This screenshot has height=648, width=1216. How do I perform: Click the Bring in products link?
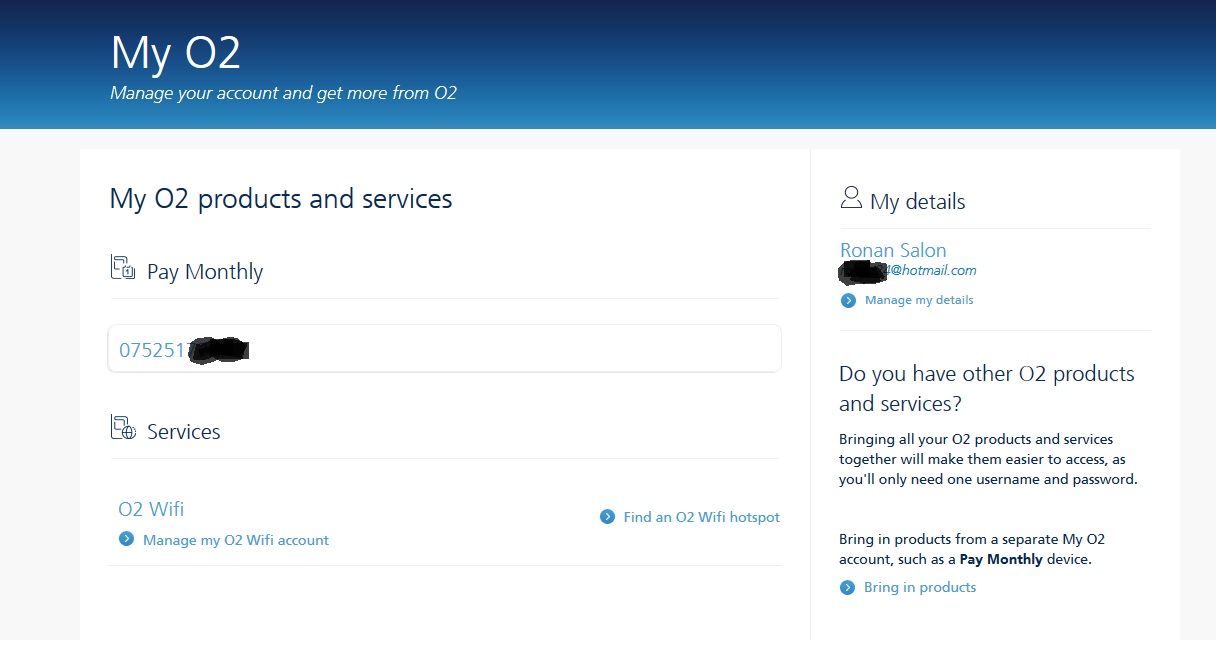(x=920, y=587)
